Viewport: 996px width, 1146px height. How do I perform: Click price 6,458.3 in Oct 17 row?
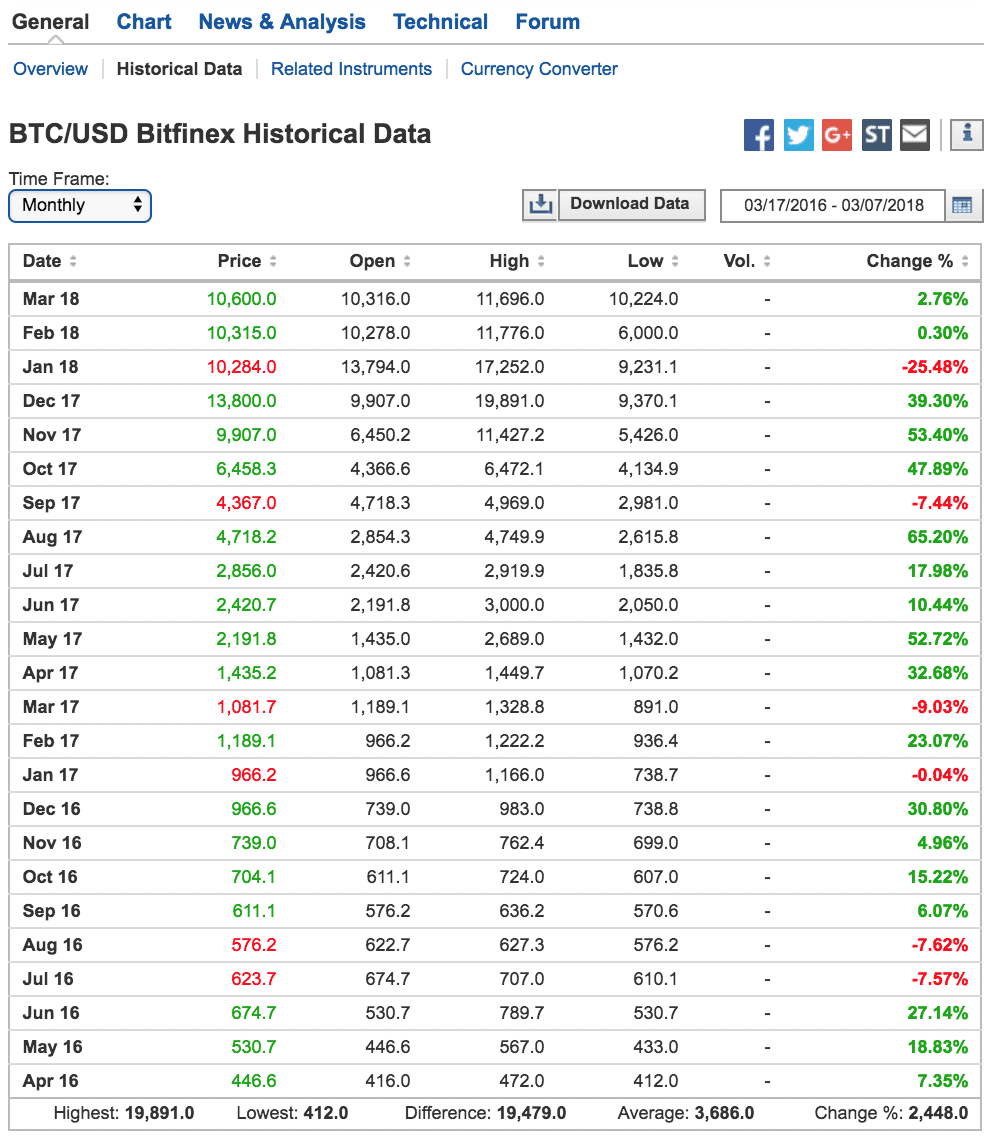(x=246, y=469)
